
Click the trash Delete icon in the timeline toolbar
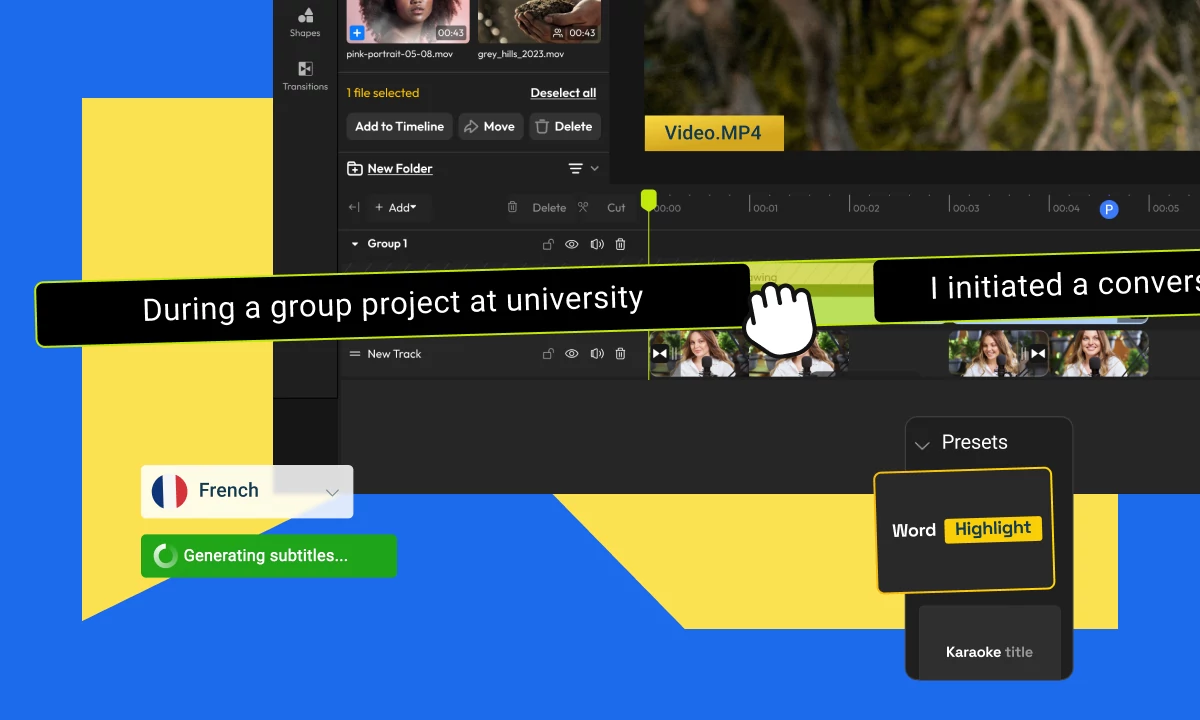513,207
